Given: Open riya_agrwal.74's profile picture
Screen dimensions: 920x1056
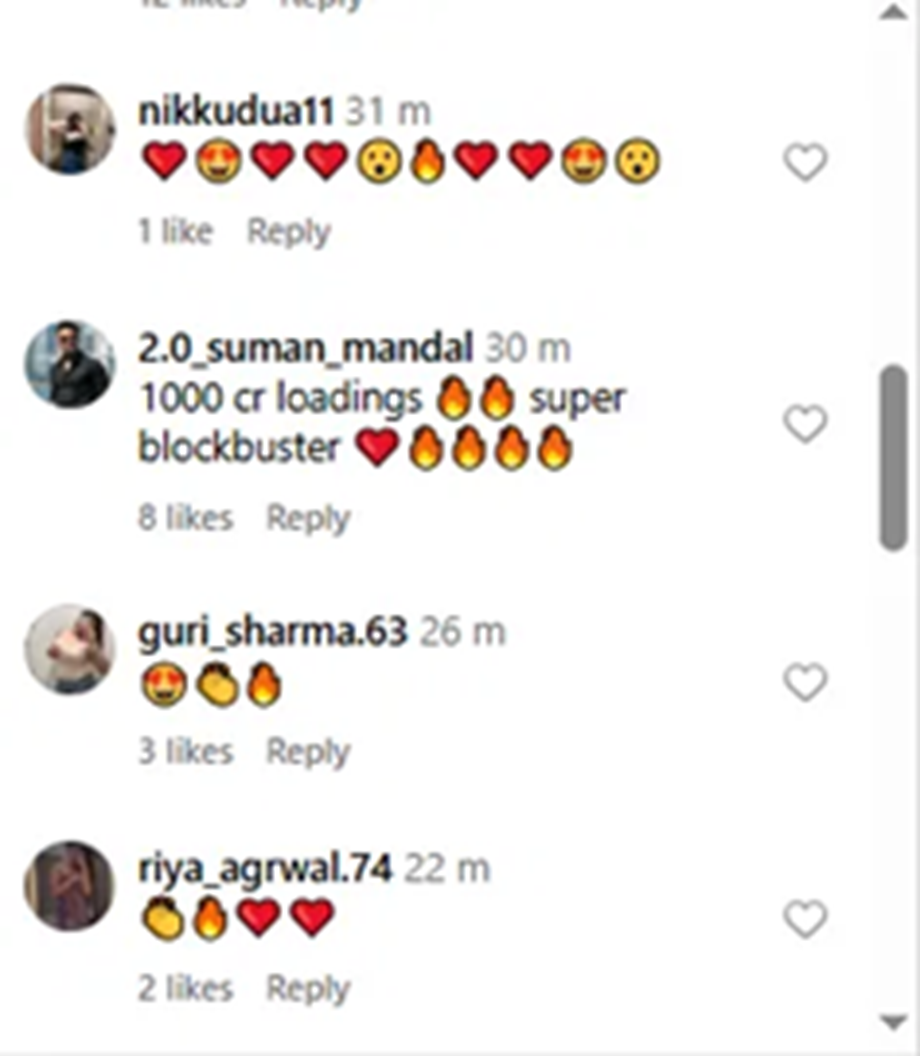Looking at the screenshot, I should (x=70, y=885).
